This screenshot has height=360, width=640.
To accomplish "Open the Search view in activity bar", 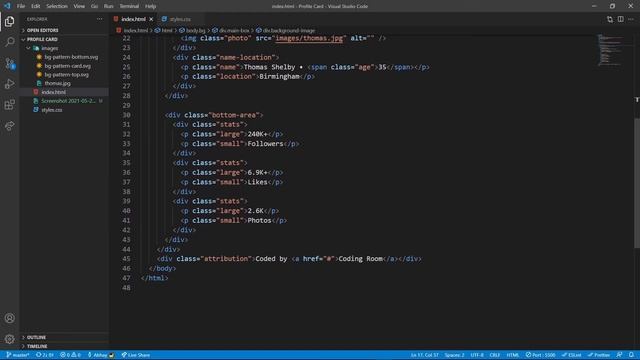I will (x=9, y=42).
